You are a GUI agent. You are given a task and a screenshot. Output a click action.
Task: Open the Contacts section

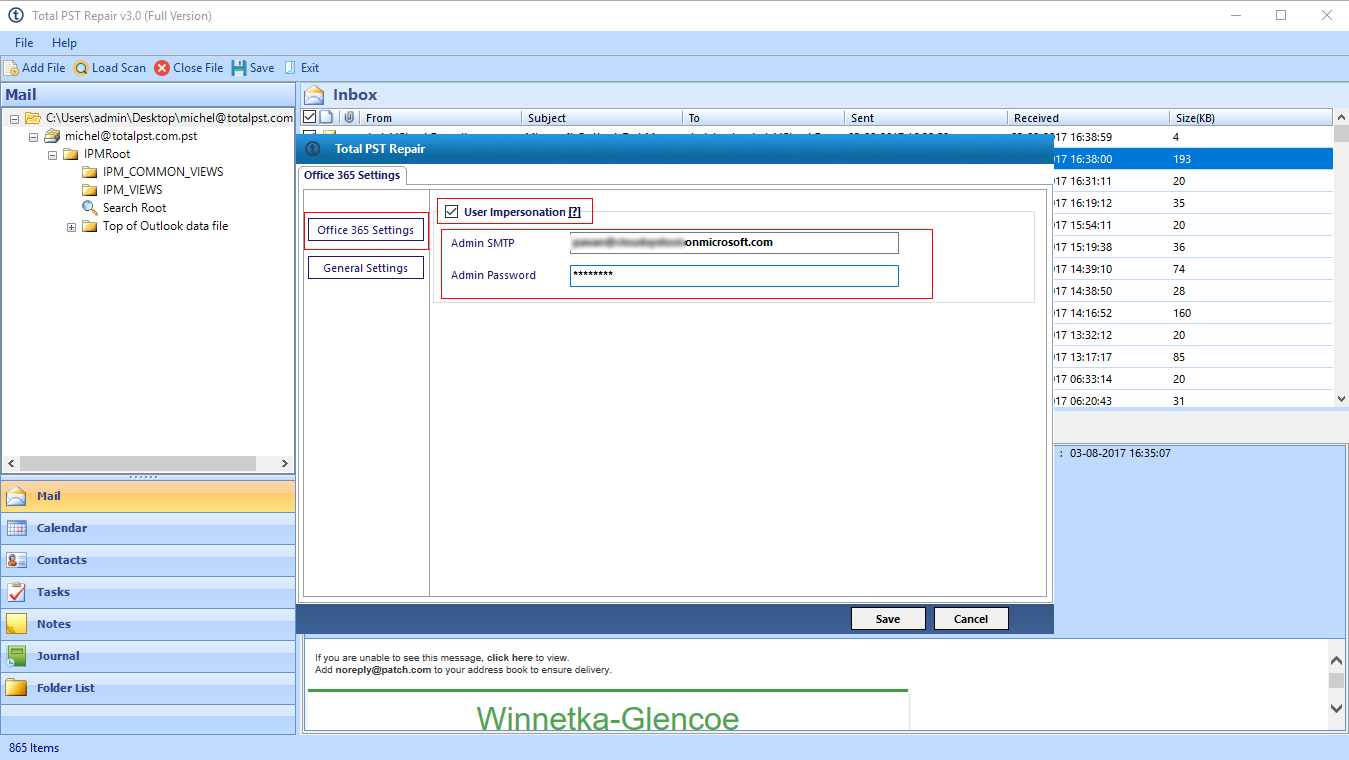click(148, 560)
